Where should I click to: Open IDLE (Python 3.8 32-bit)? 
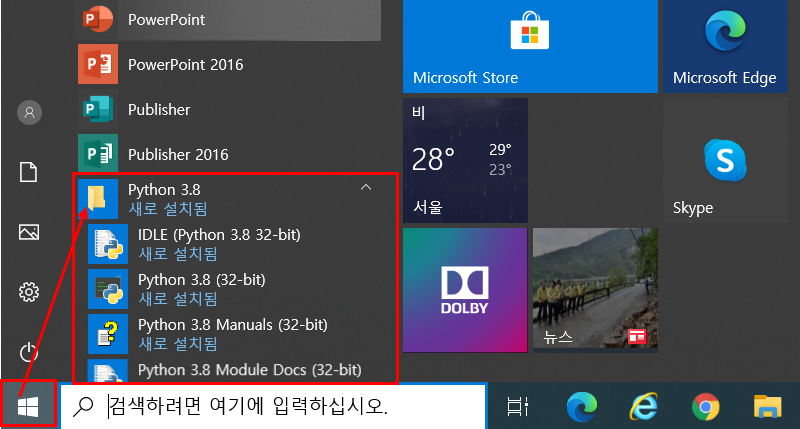(235, 244)
